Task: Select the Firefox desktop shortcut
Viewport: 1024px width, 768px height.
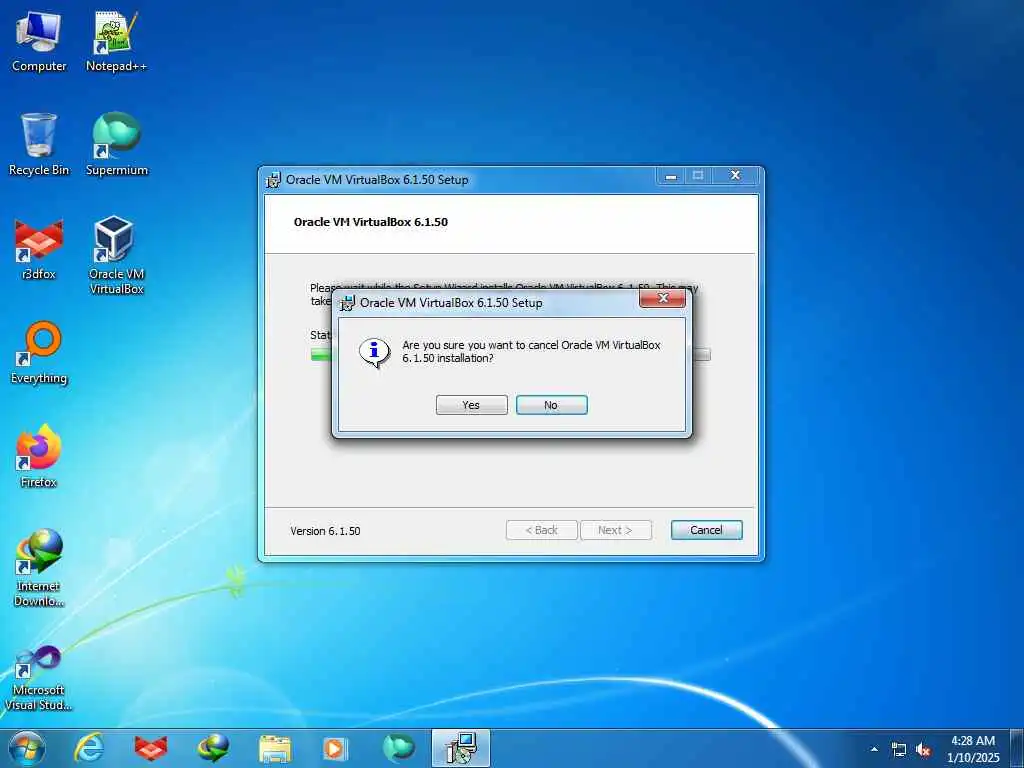Action: [39, 457]
